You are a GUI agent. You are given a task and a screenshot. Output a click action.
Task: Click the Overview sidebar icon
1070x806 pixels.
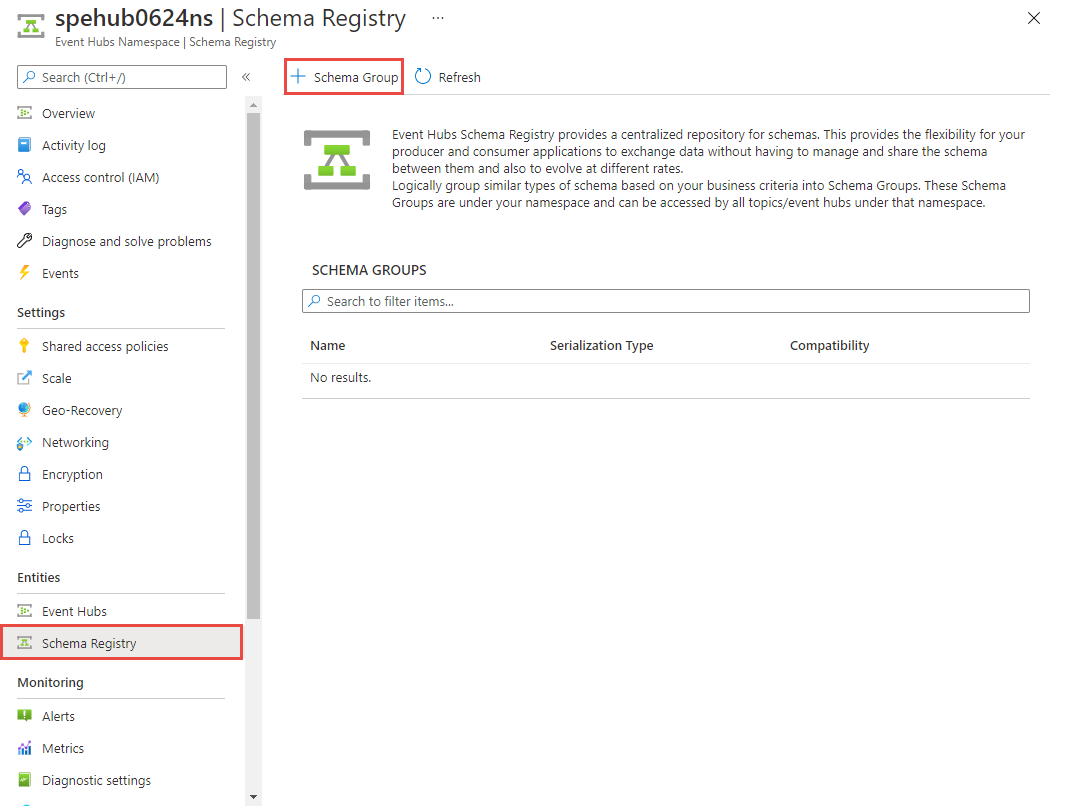25,113
